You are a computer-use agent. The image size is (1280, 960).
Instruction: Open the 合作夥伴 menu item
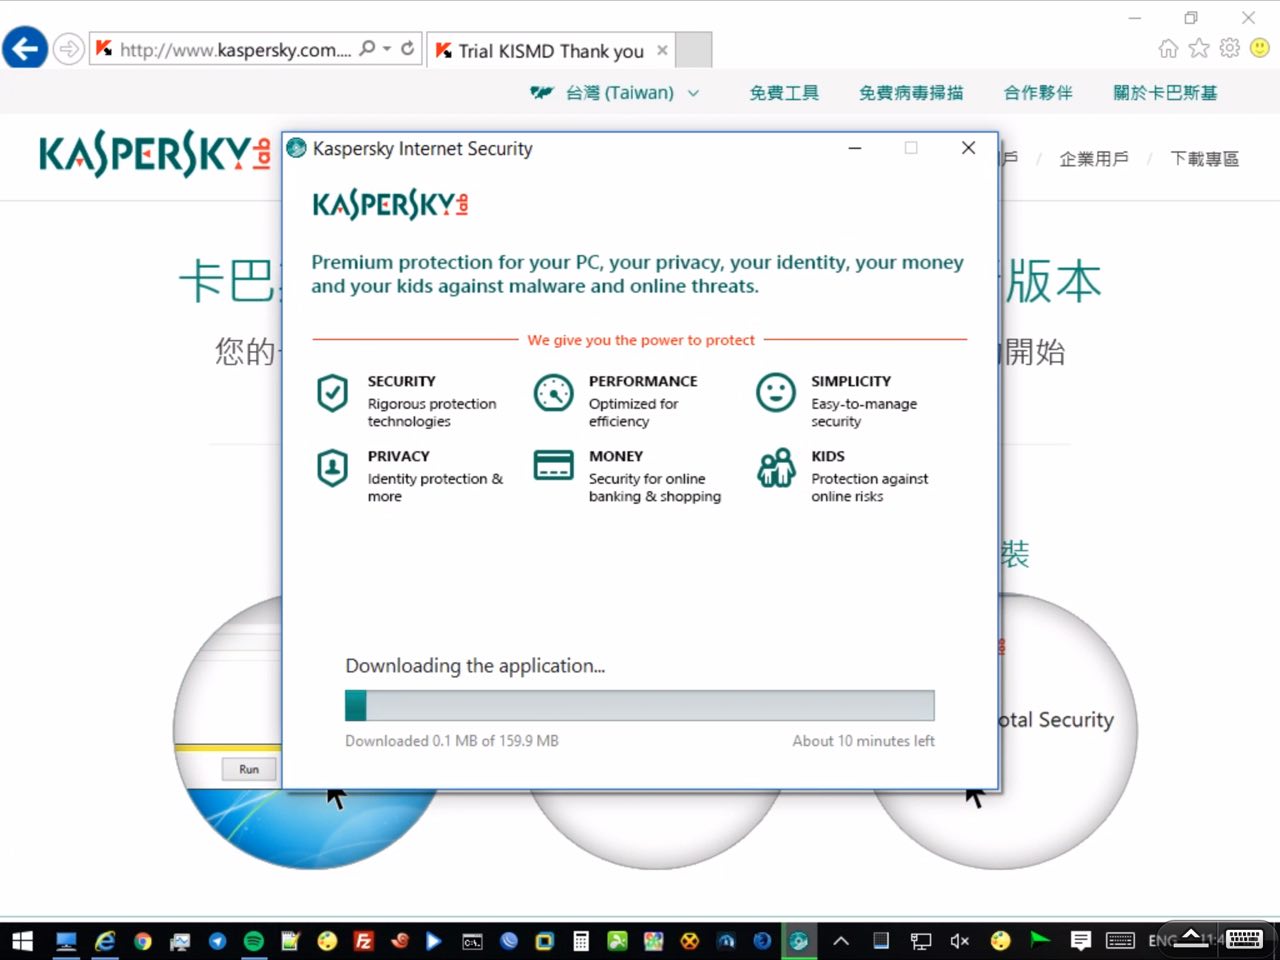click(x=1038, y=93)
